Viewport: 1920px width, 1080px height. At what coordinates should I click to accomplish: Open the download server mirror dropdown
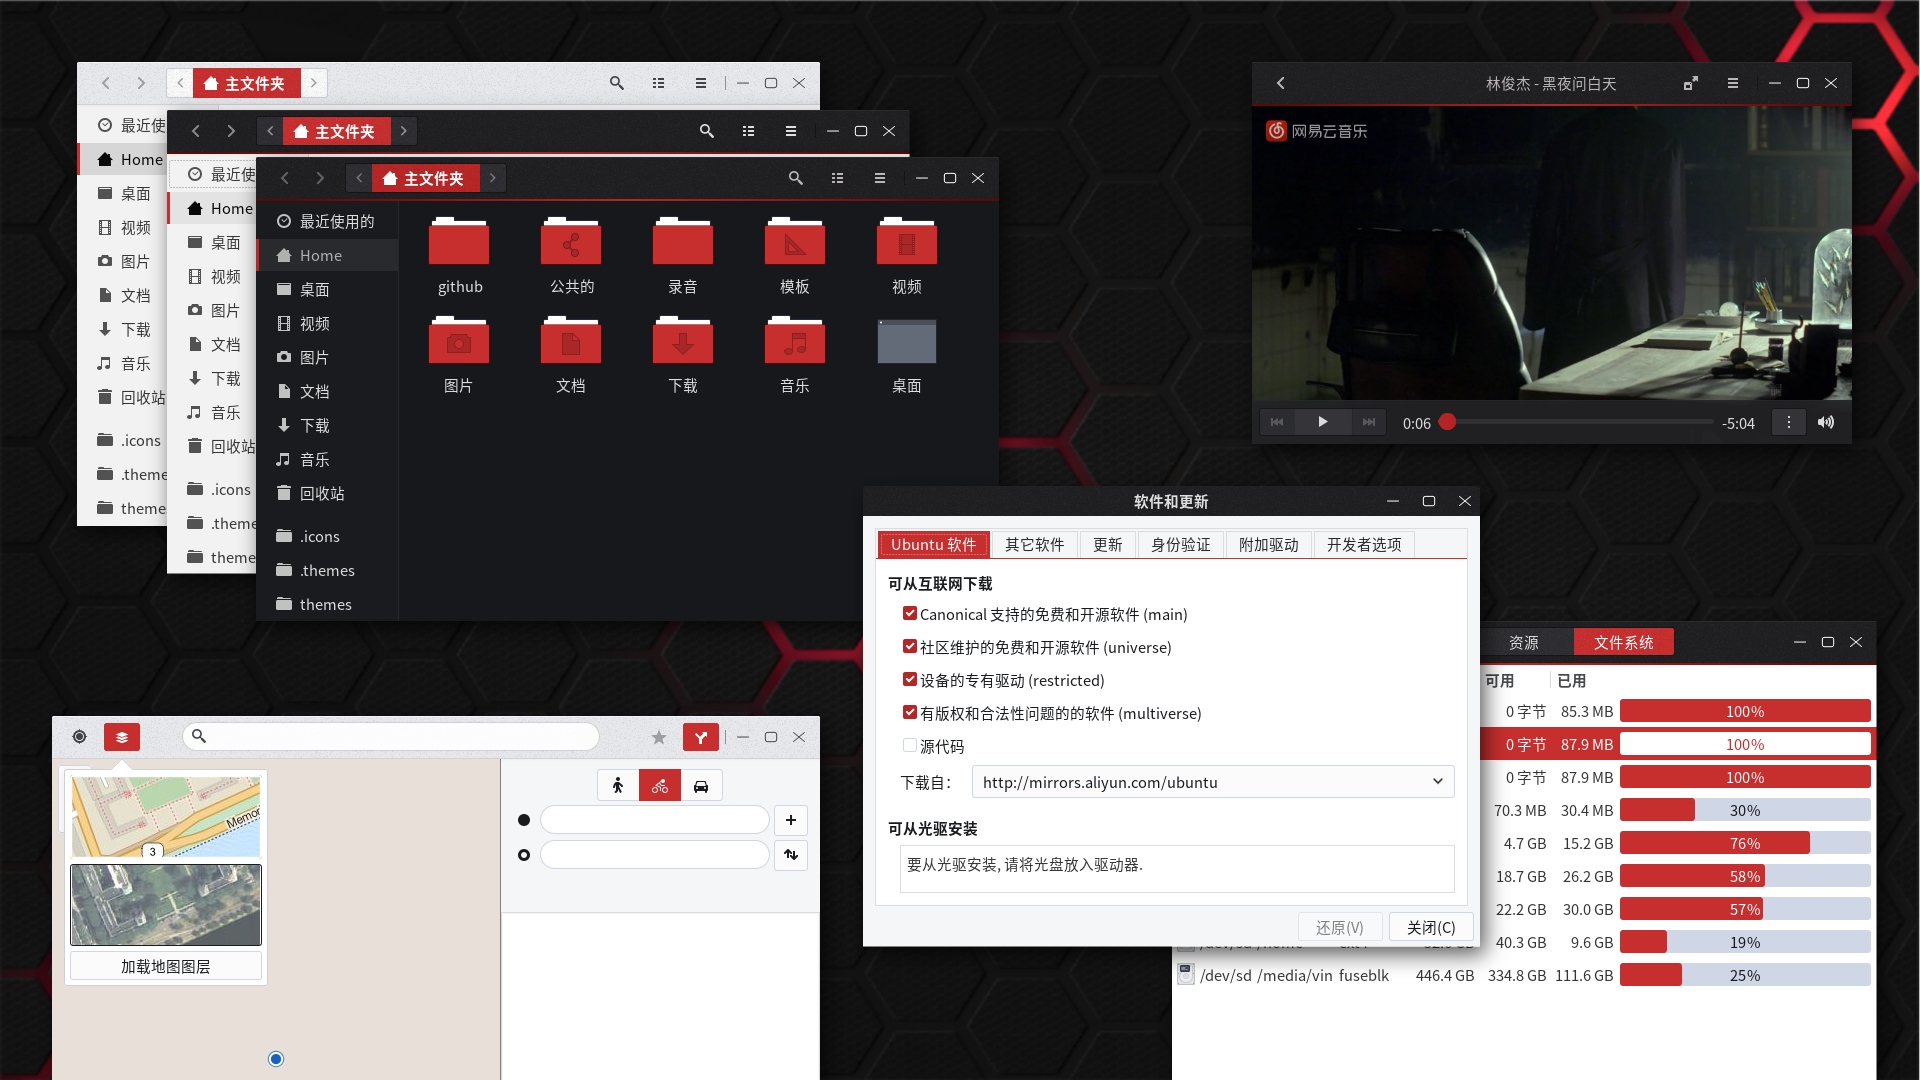point(1213,782)
